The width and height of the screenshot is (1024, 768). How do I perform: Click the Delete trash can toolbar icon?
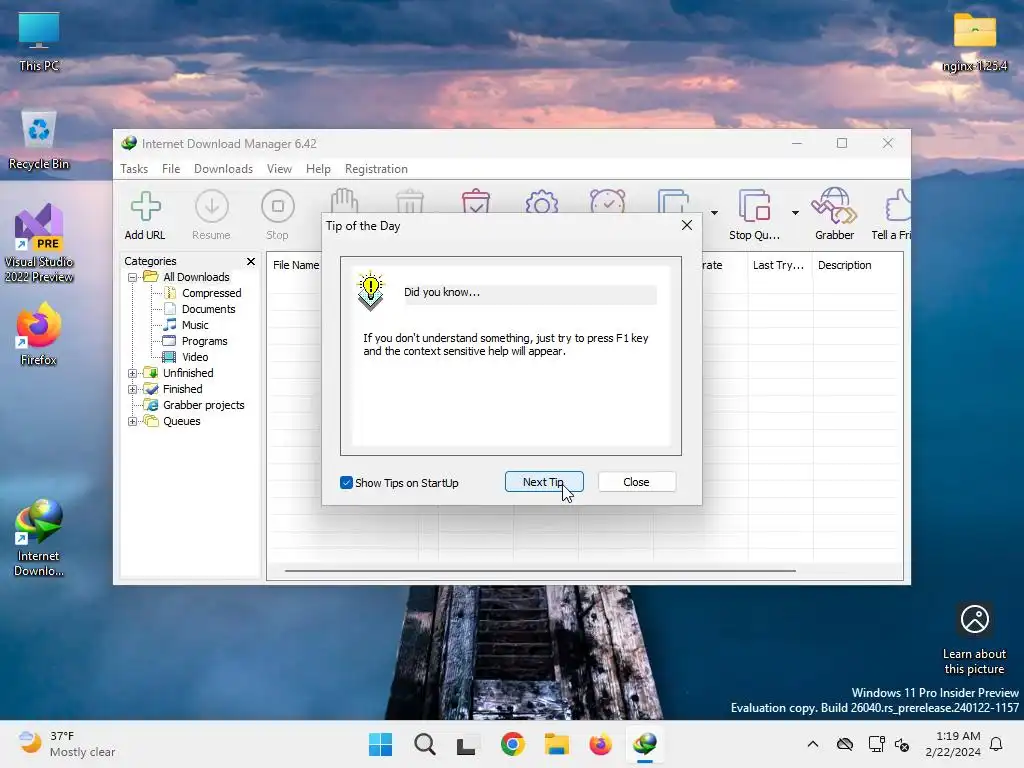click(410, 201)
